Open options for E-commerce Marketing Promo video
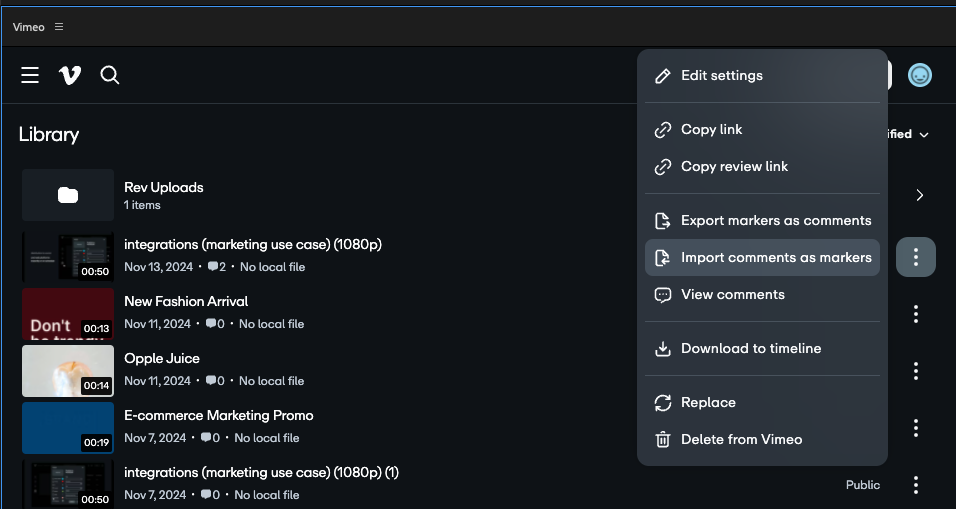Screen dimensions: 956x509 click(x=915, y=428)
